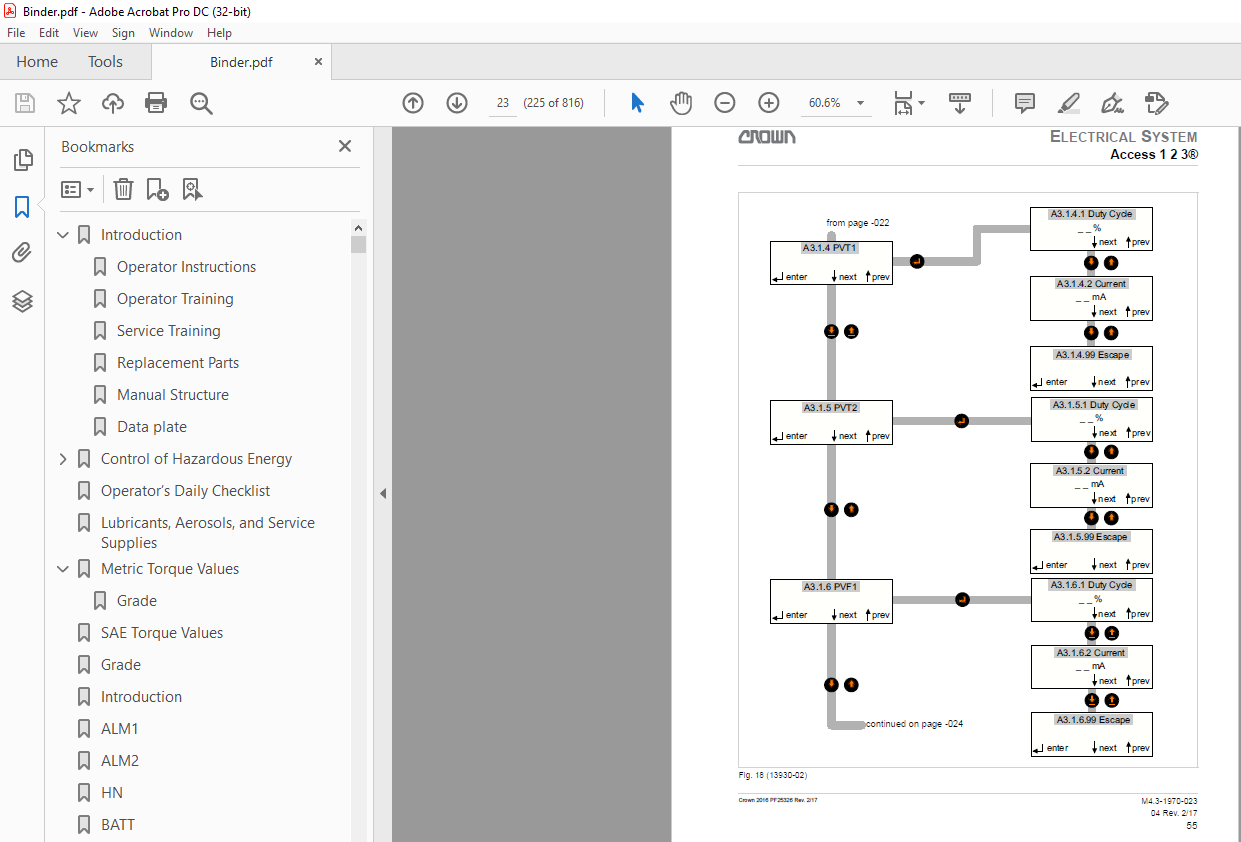Collapse the Metric Torque Values bookmark
Image resolution: width=1241 pixels, height=842 pixels.
pyautogui.click(x=63, y=569)
